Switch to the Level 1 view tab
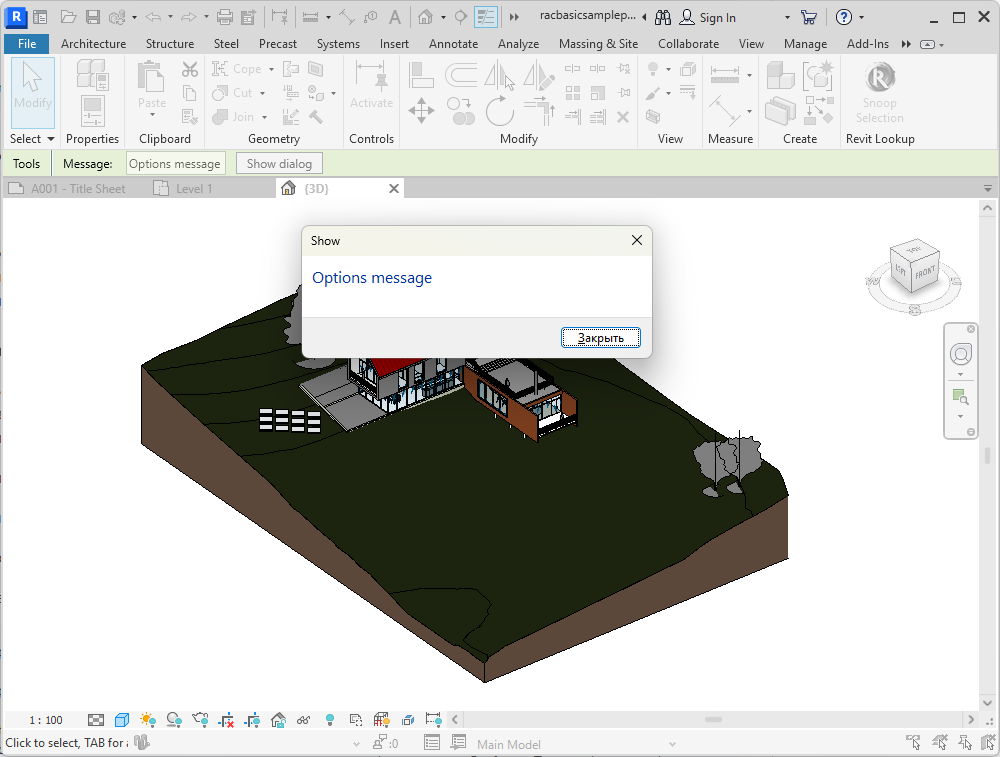The height and width of the screenshot is (757, 1000). [194, 188]
